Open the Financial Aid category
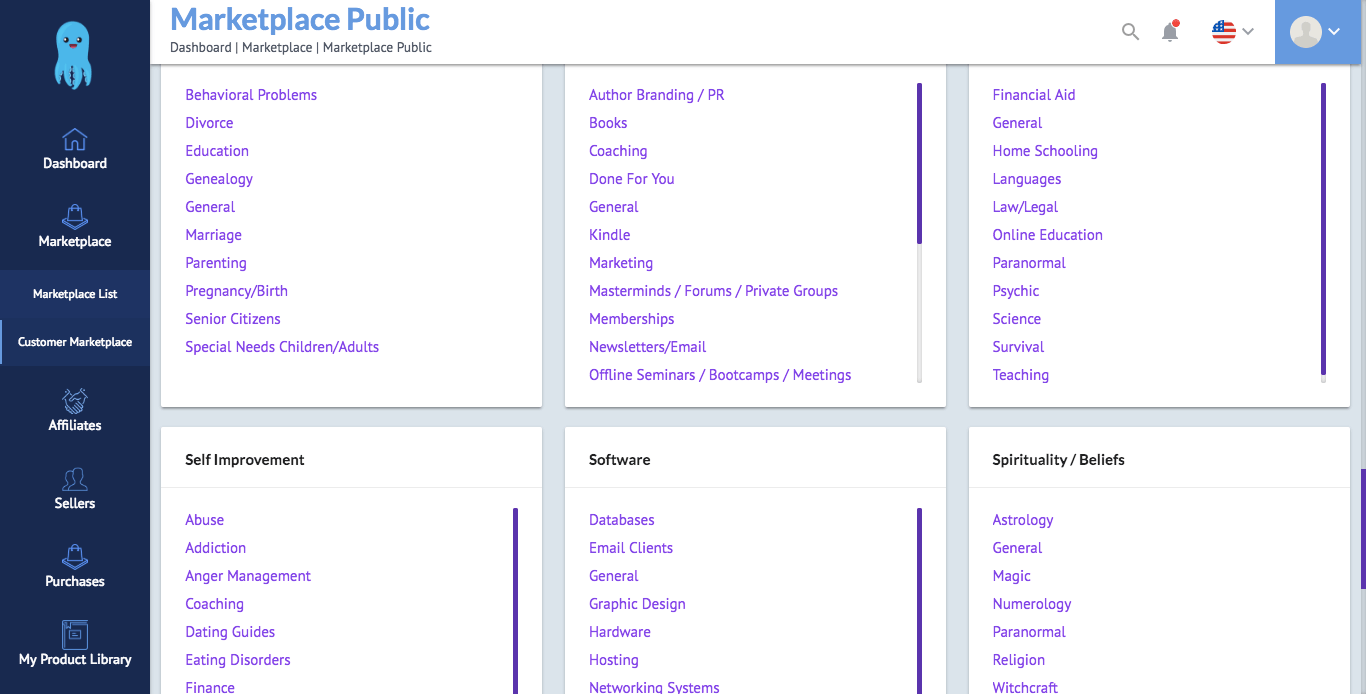This screenshot has height=694, width=1366. pyautogui.click(x=1034, y=95)
